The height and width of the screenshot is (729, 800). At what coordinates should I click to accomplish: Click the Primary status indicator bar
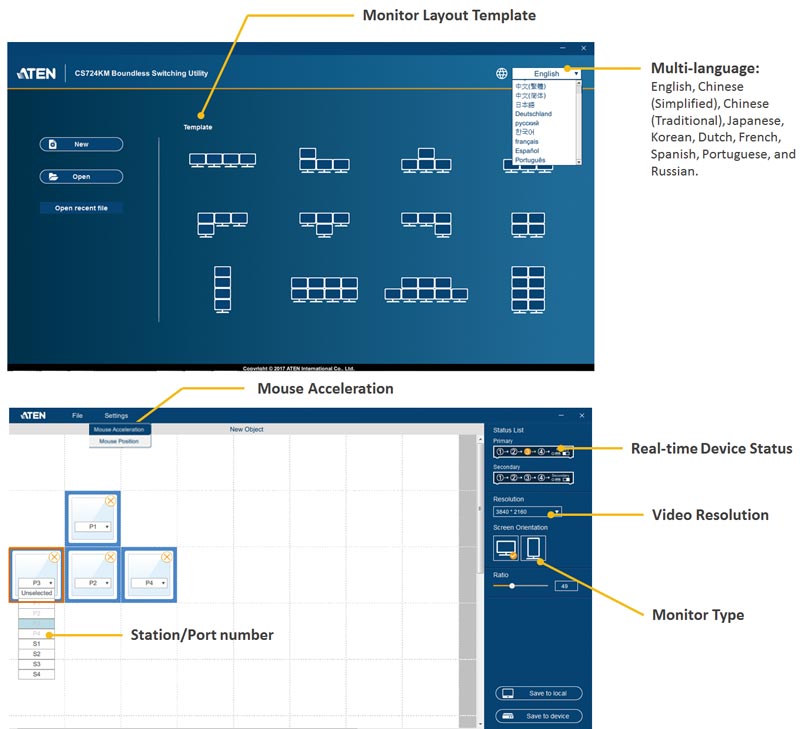pyautogui.click(x=533, y=452)
